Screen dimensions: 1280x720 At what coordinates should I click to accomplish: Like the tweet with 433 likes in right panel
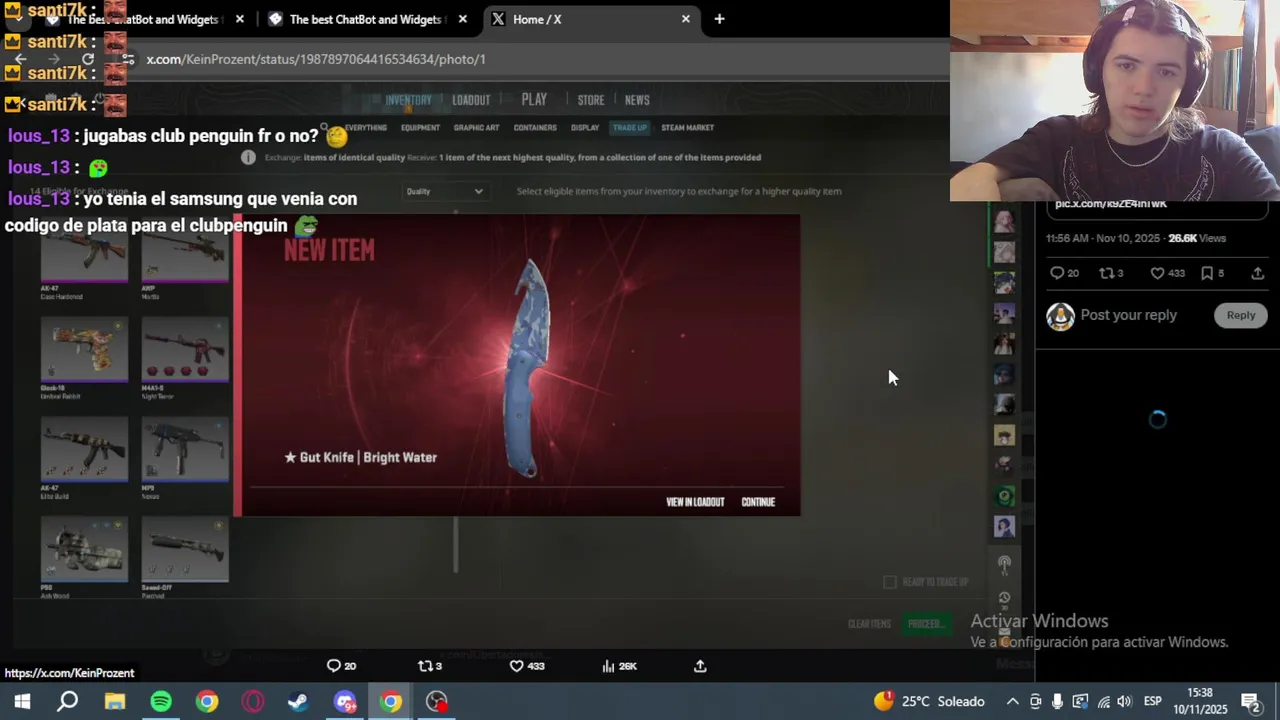[x=1157, y=273]
